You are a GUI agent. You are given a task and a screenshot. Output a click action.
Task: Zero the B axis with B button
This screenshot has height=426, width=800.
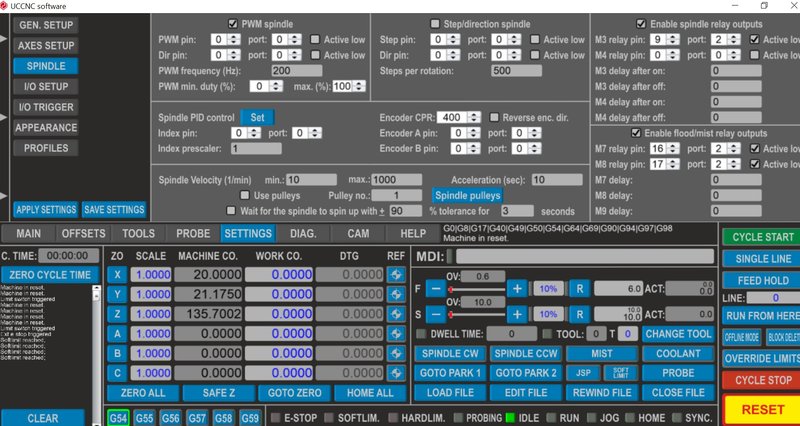tap(117, 354)
